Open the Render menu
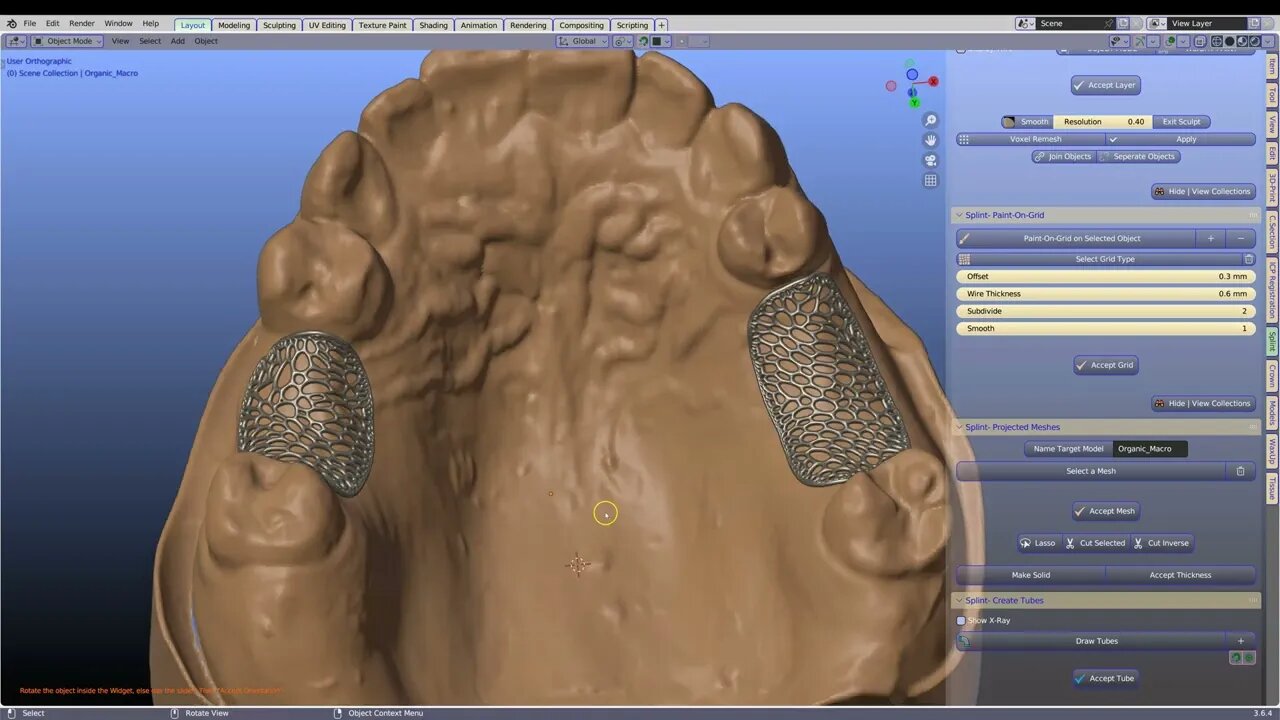 (x=82, y=23)
